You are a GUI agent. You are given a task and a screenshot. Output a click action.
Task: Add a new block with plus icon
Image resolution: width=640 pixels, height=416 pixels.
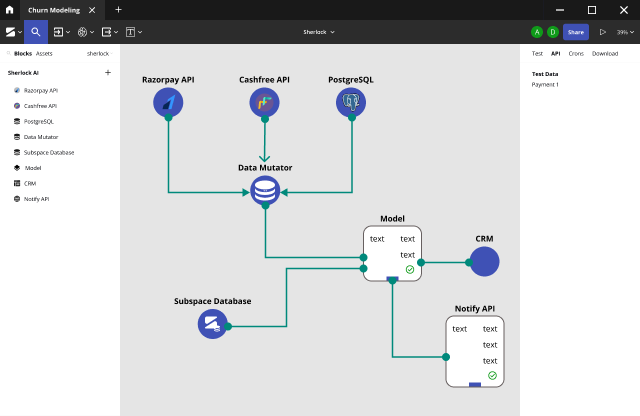click(x=108, y=73)
